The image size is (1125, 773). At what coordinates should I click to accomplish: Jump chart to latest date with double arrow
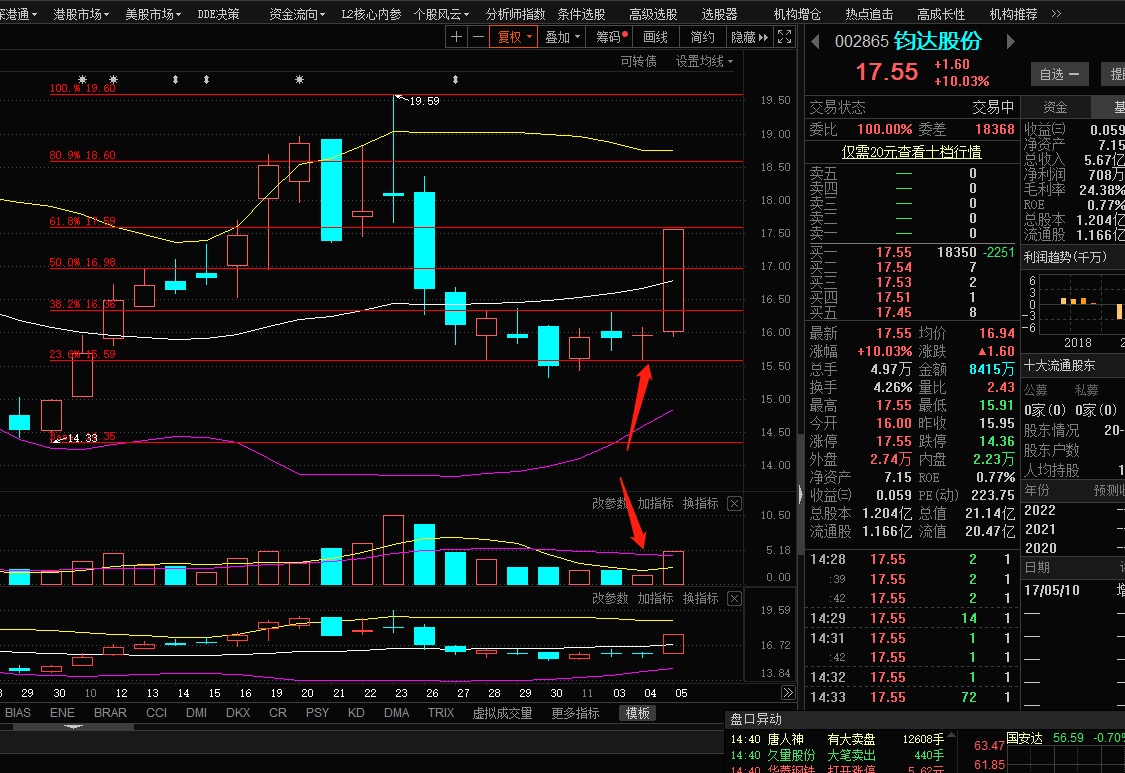pyautogui.click(x=788, y=693)
